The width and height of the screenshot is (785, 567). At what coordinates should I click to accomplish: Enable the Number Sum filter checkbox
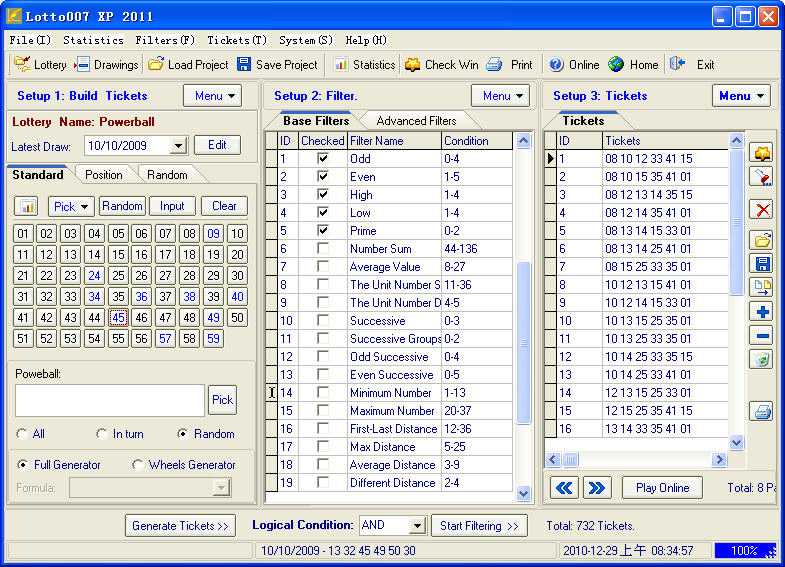coord(322,249)
